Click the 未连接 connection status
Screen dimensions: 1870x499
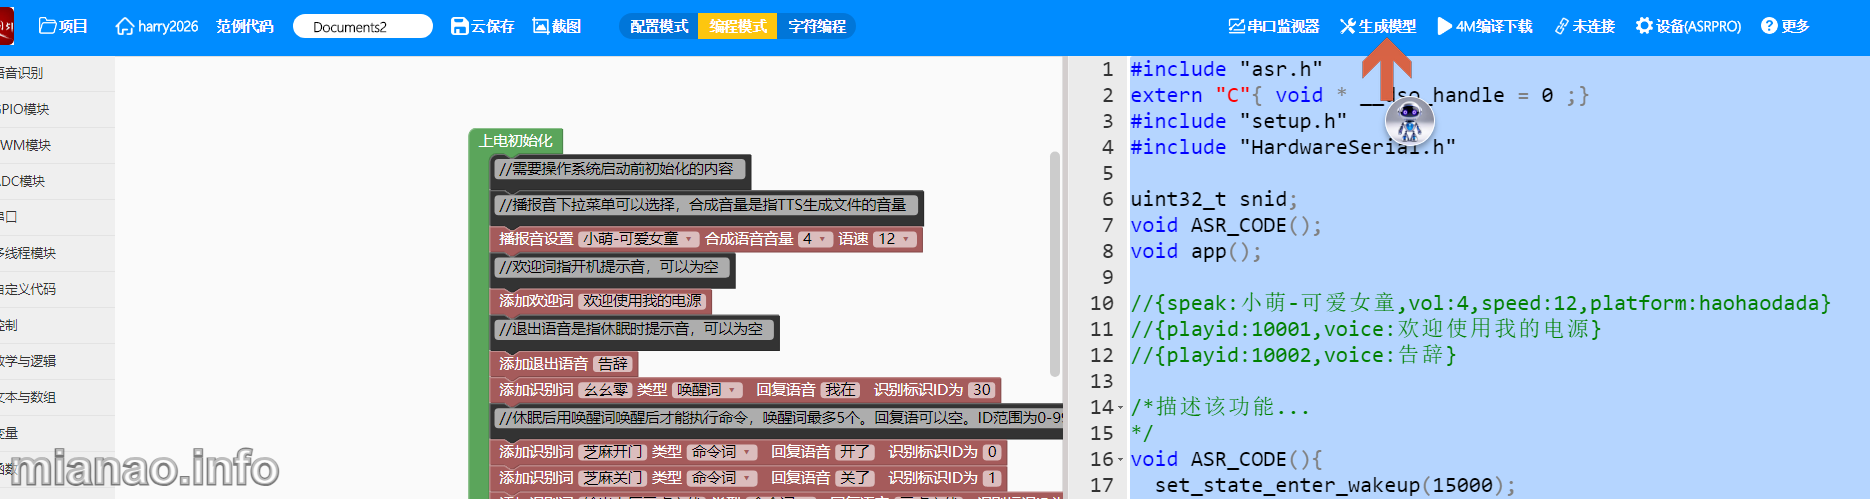click(1585, 26)
